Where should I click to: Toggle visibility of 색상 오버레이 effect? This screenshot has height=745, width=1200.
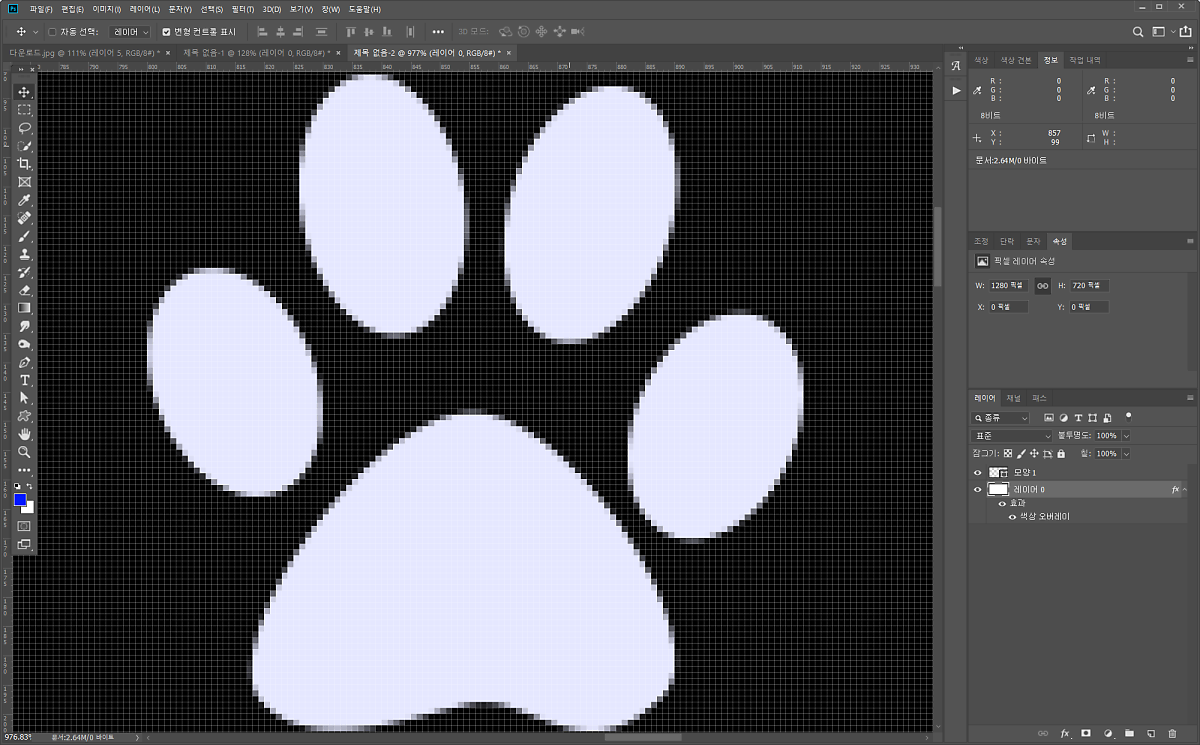(x=1011, y=517)
